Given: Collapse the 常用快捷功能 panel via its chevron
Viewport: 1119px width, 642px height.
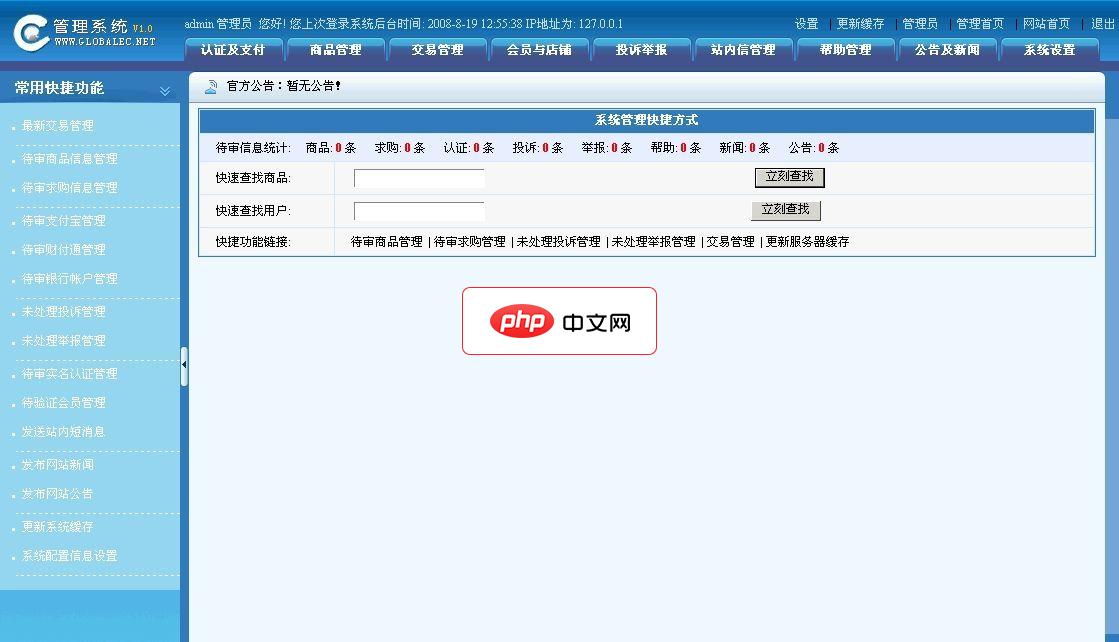Looking at the screenshot, I should click(x=164, y=88).
